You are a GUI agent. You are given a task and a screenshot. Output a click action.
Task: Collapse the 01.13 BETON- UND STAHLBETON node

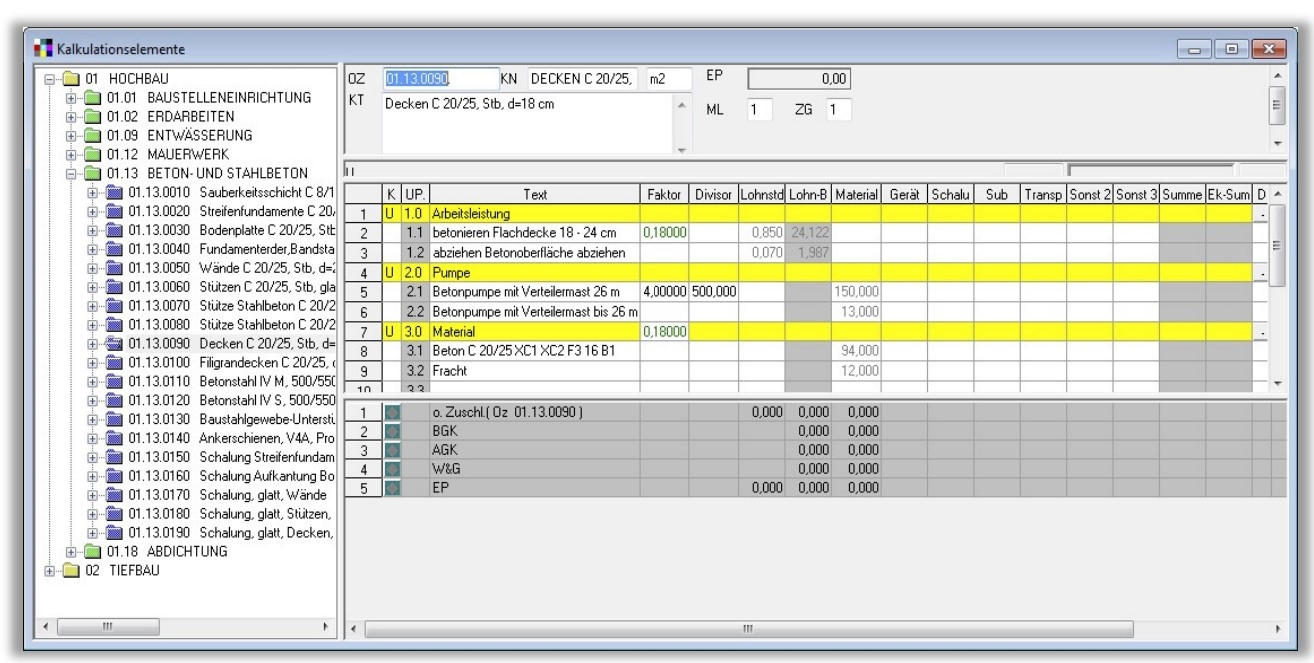(72, 173)
